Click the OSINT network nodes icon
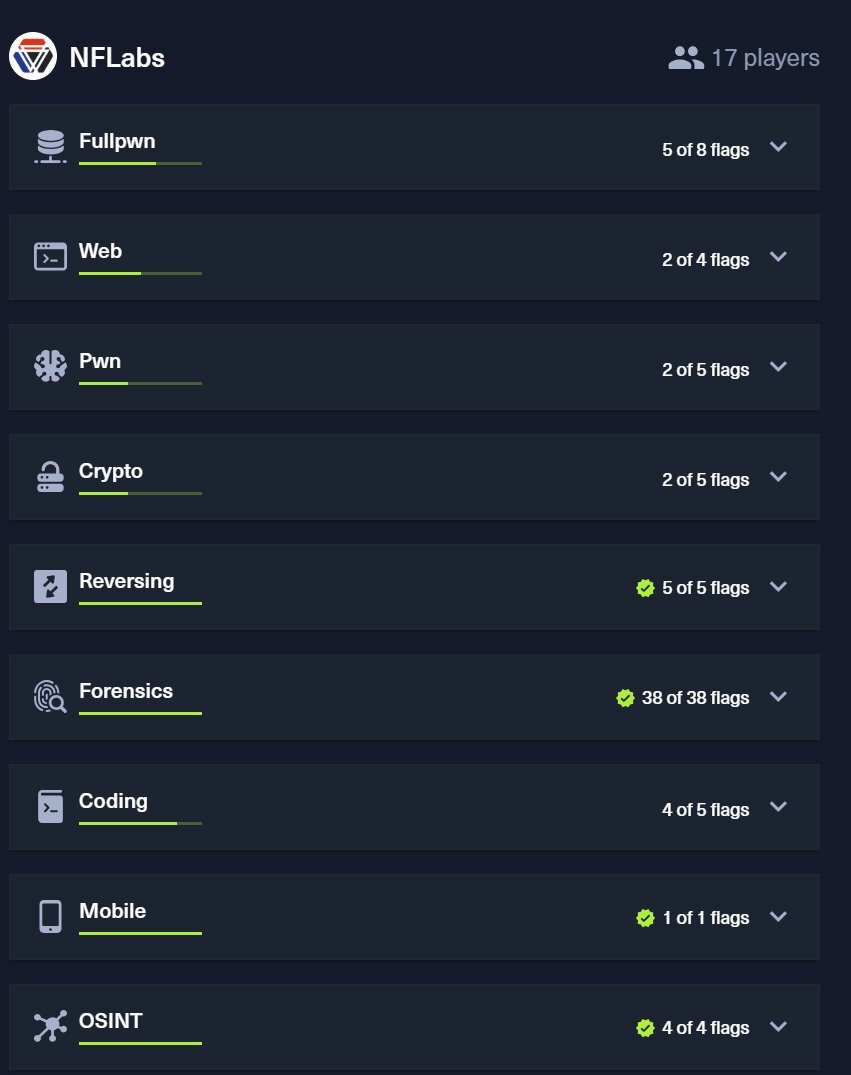The image size is (851, 1075). [x=51, y=1026]
